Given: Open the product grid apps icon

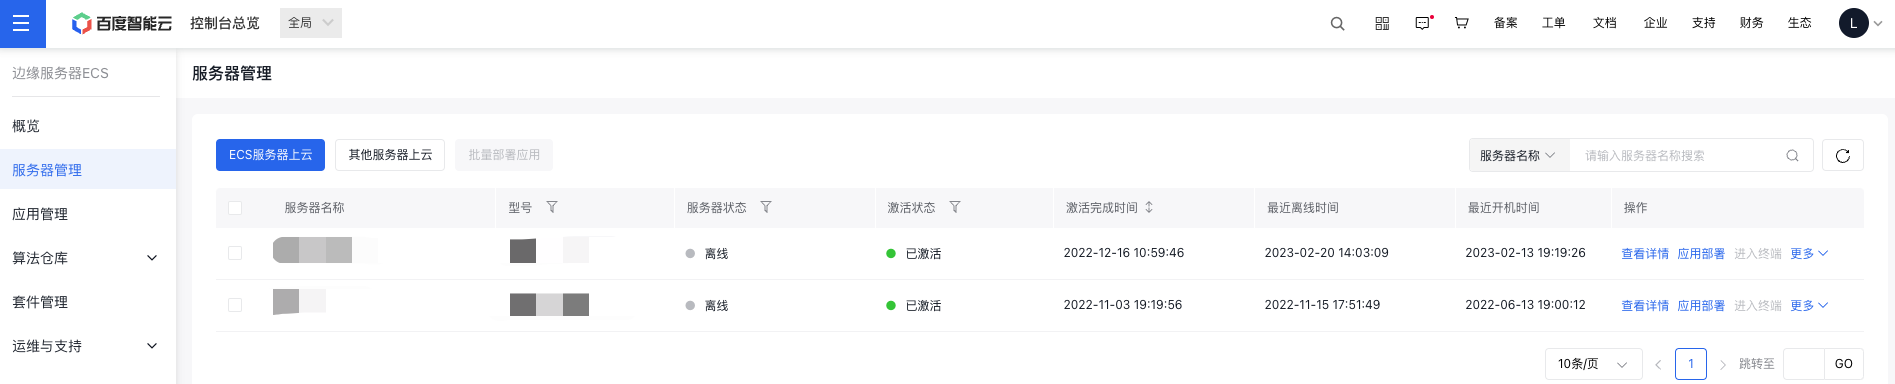Looking at the screenshot, I should pos(1382,23).
